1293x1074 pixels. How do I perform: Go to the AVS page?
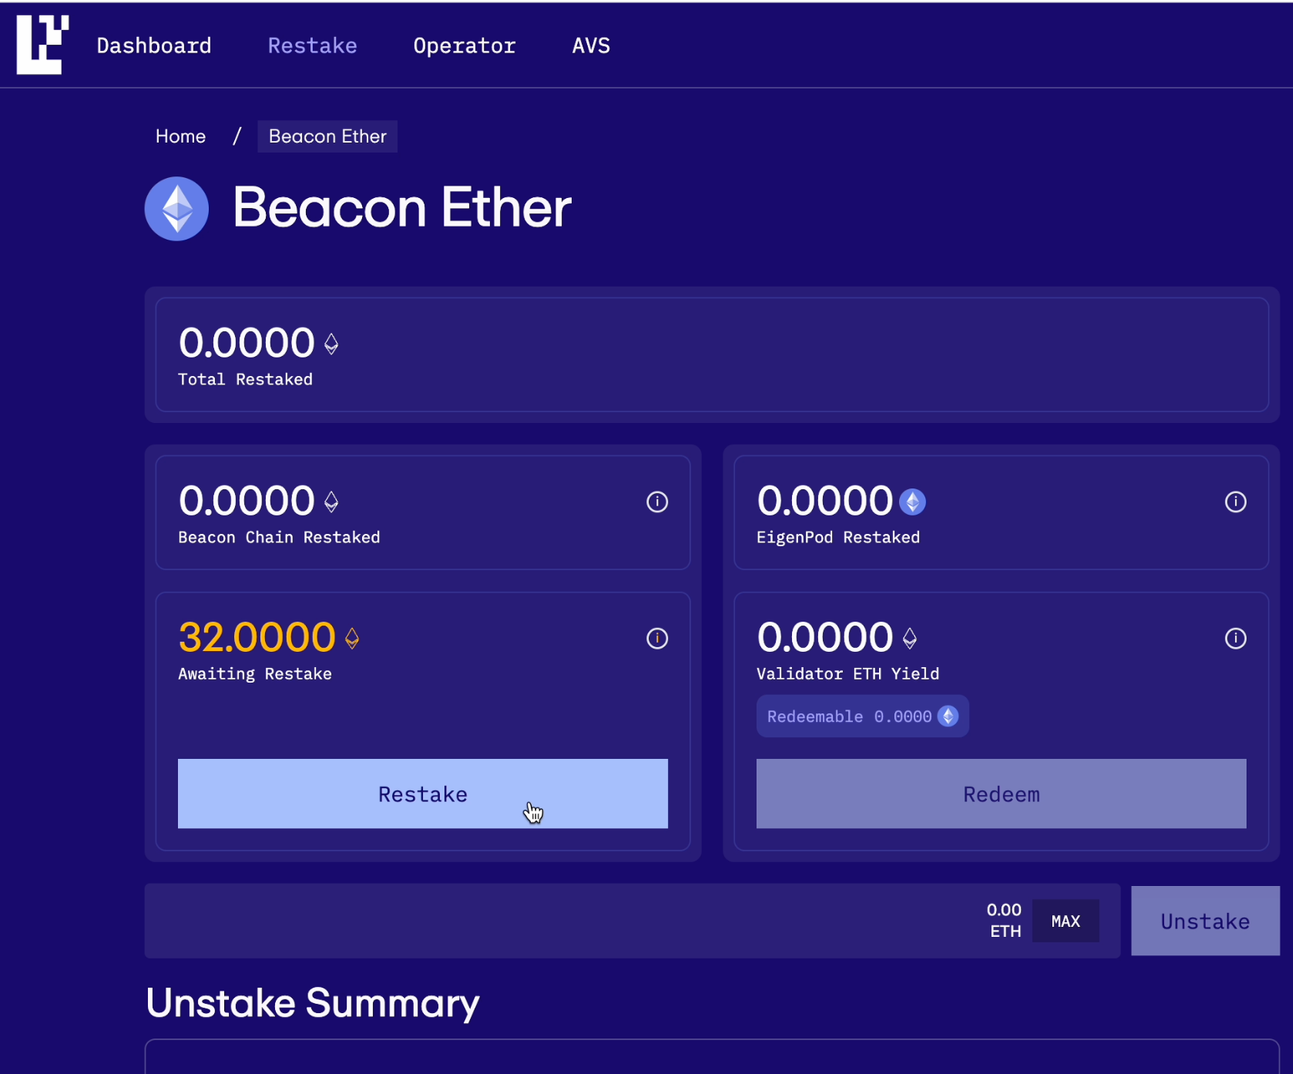591,46
